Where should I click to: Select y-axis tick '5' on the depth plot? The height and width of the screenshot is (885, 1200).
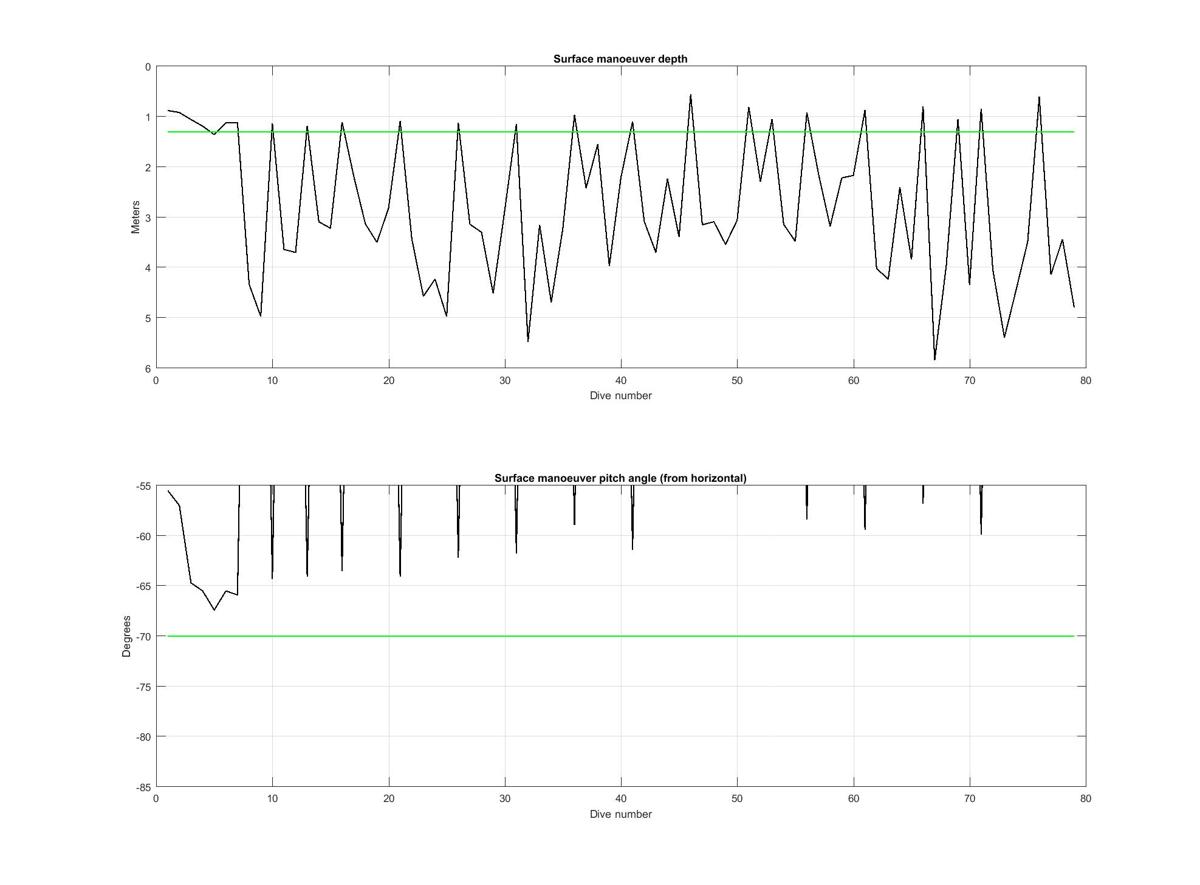[x=148, y=318]
